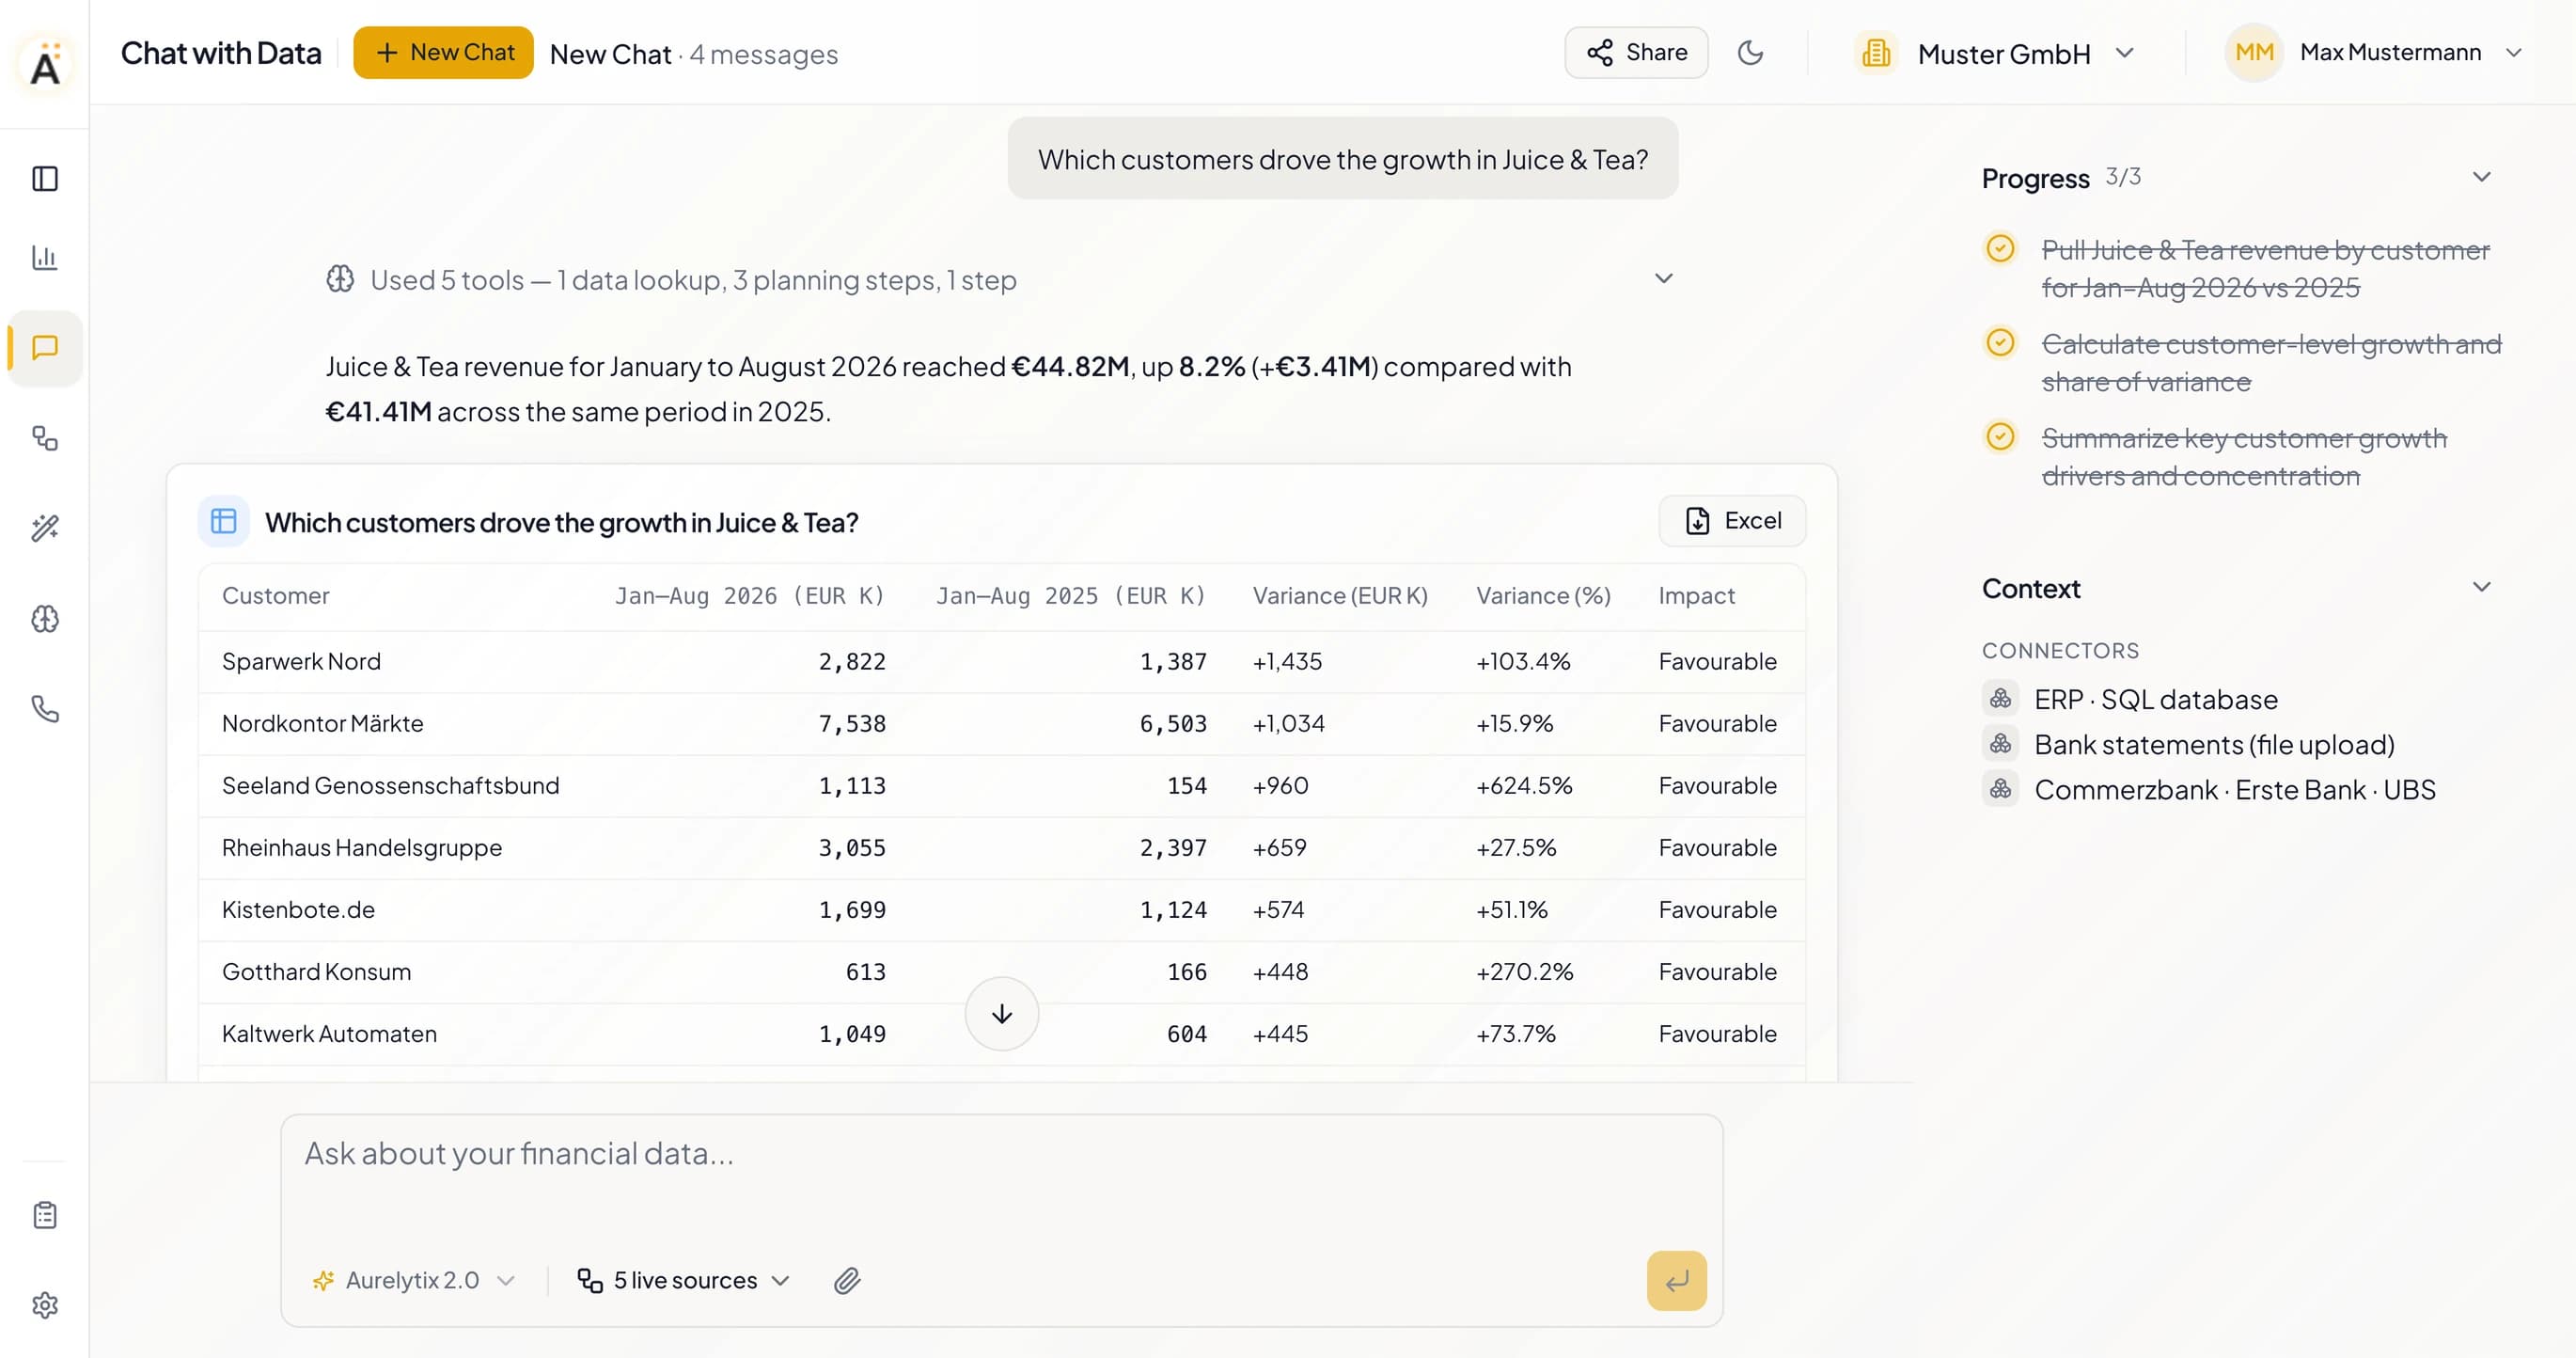This screenshot has width=2576, height=1358.
Task: Click the Share button
Action: [1636, 52]
